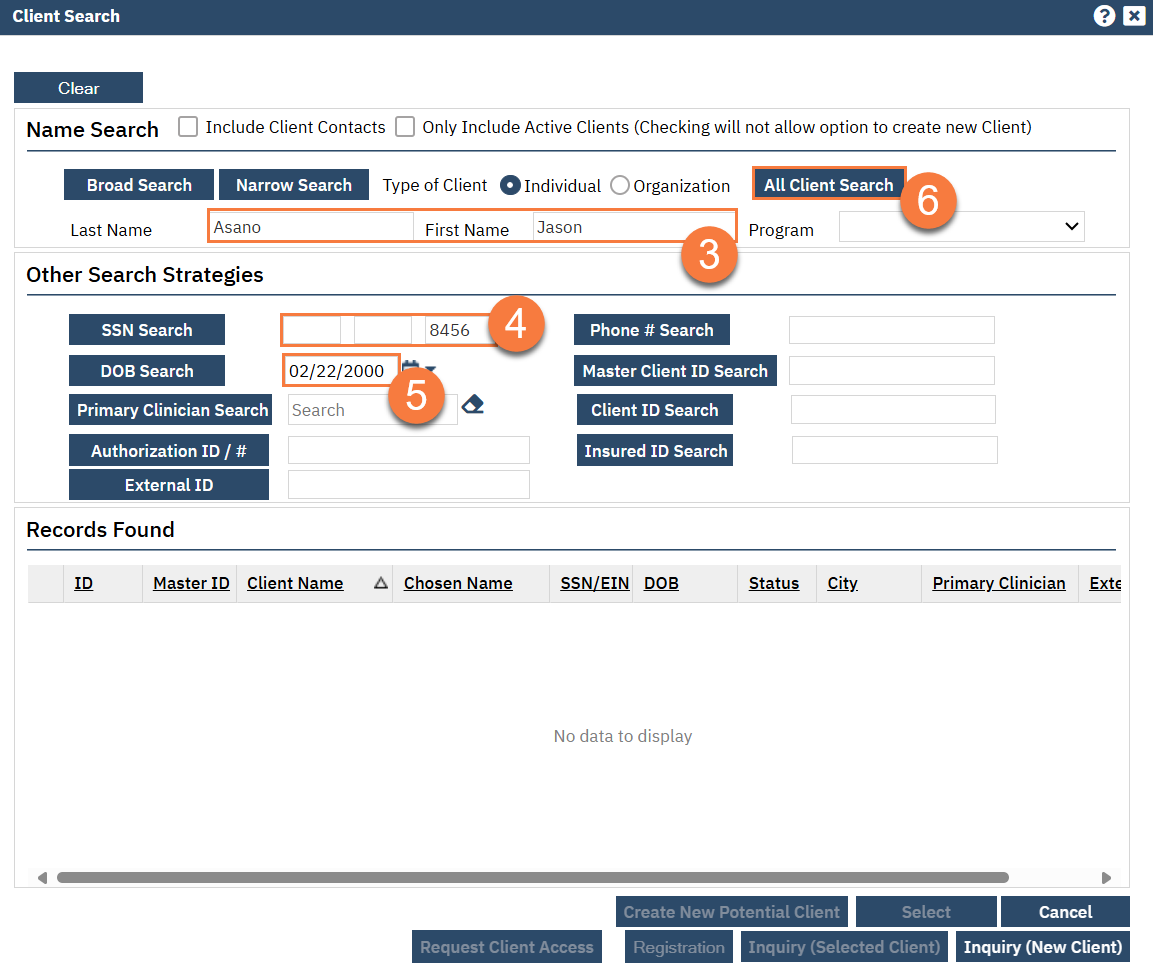Sort results by the DOB column header

661,584
